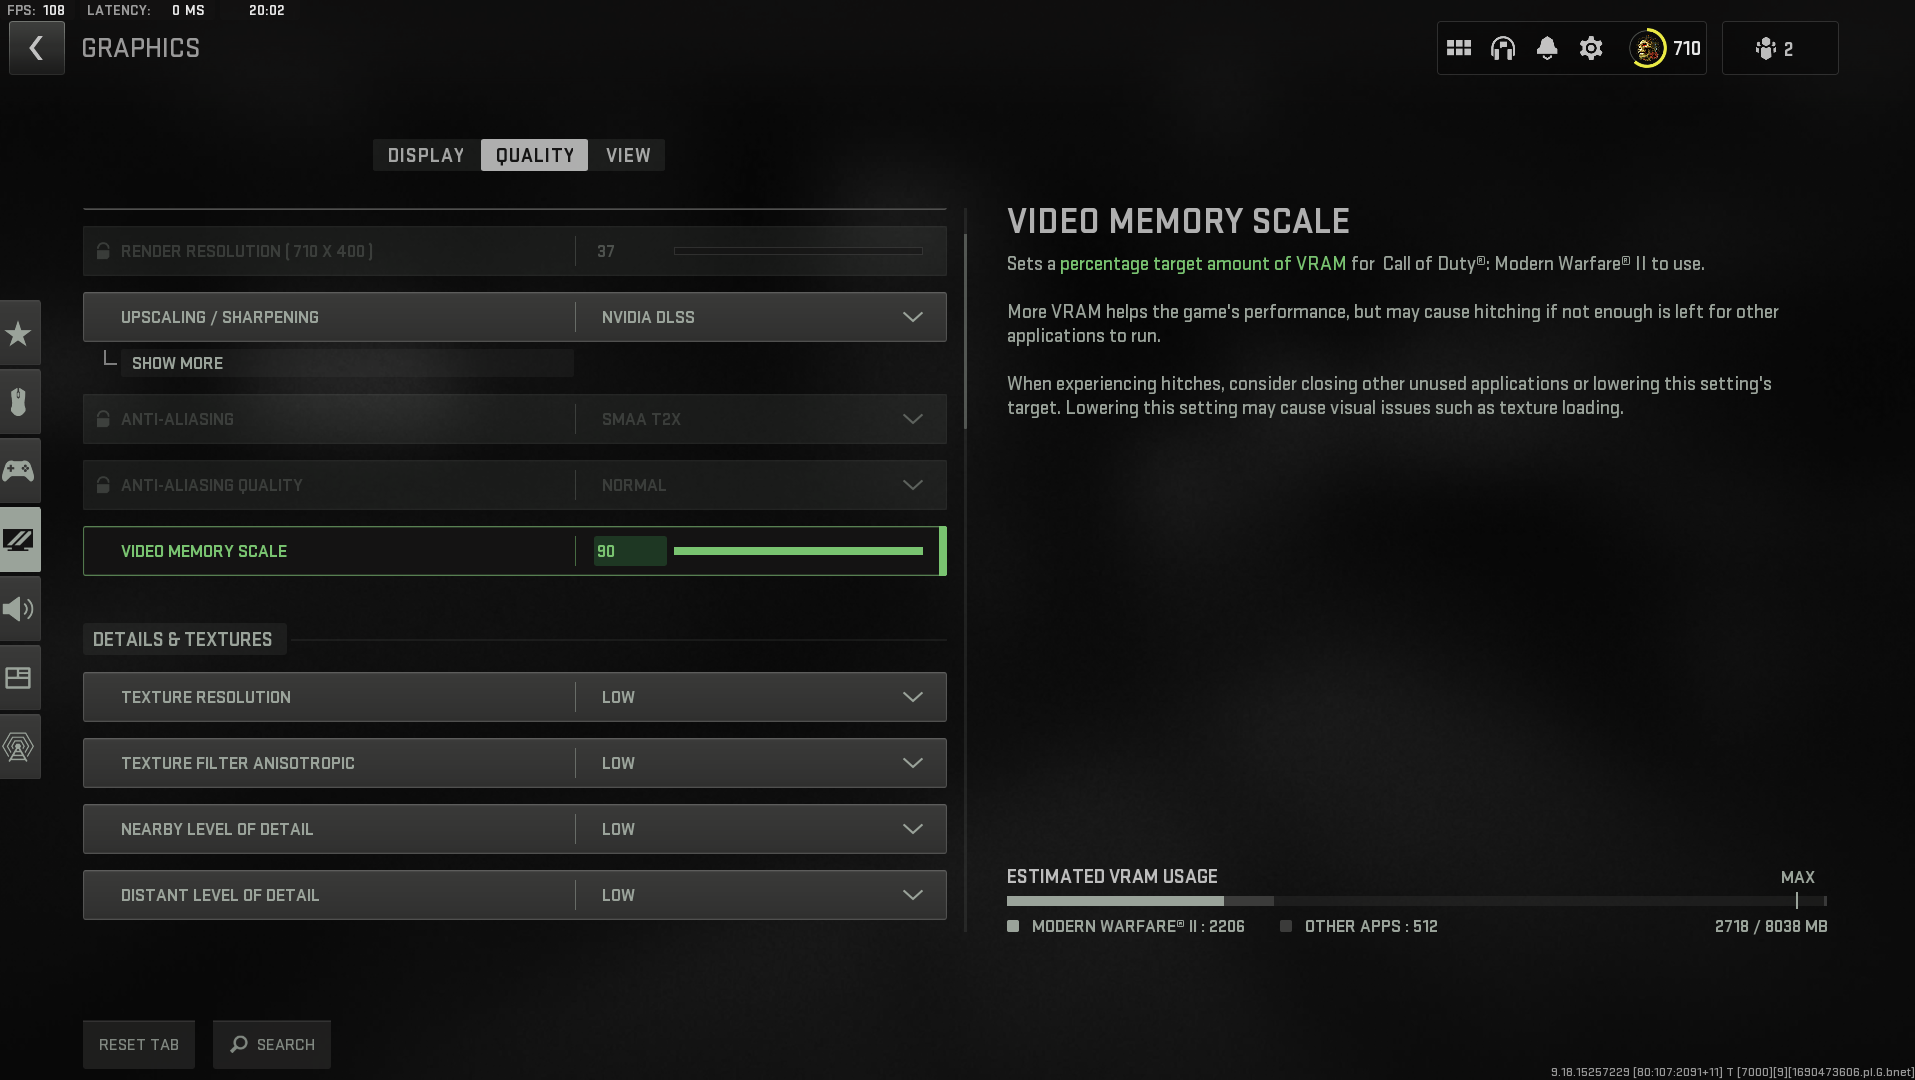Open Keyboard and Mouse sidebar settings
1915x1080 pixels.
tap(19, 402)
